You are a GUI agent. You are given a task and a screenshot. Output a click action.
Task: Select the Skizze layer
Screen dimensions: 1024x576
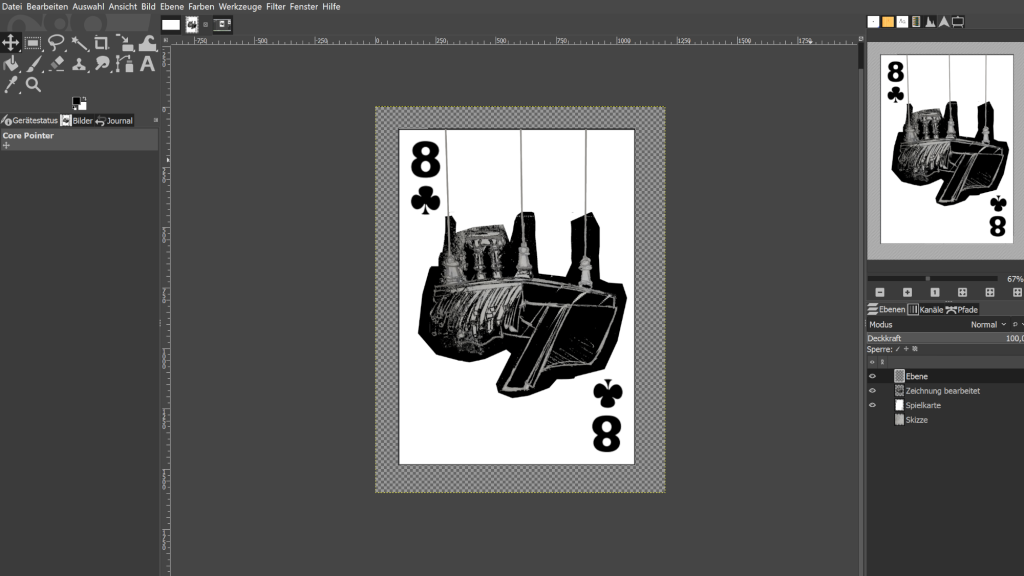pyautogui.click(x=916, y=420)
